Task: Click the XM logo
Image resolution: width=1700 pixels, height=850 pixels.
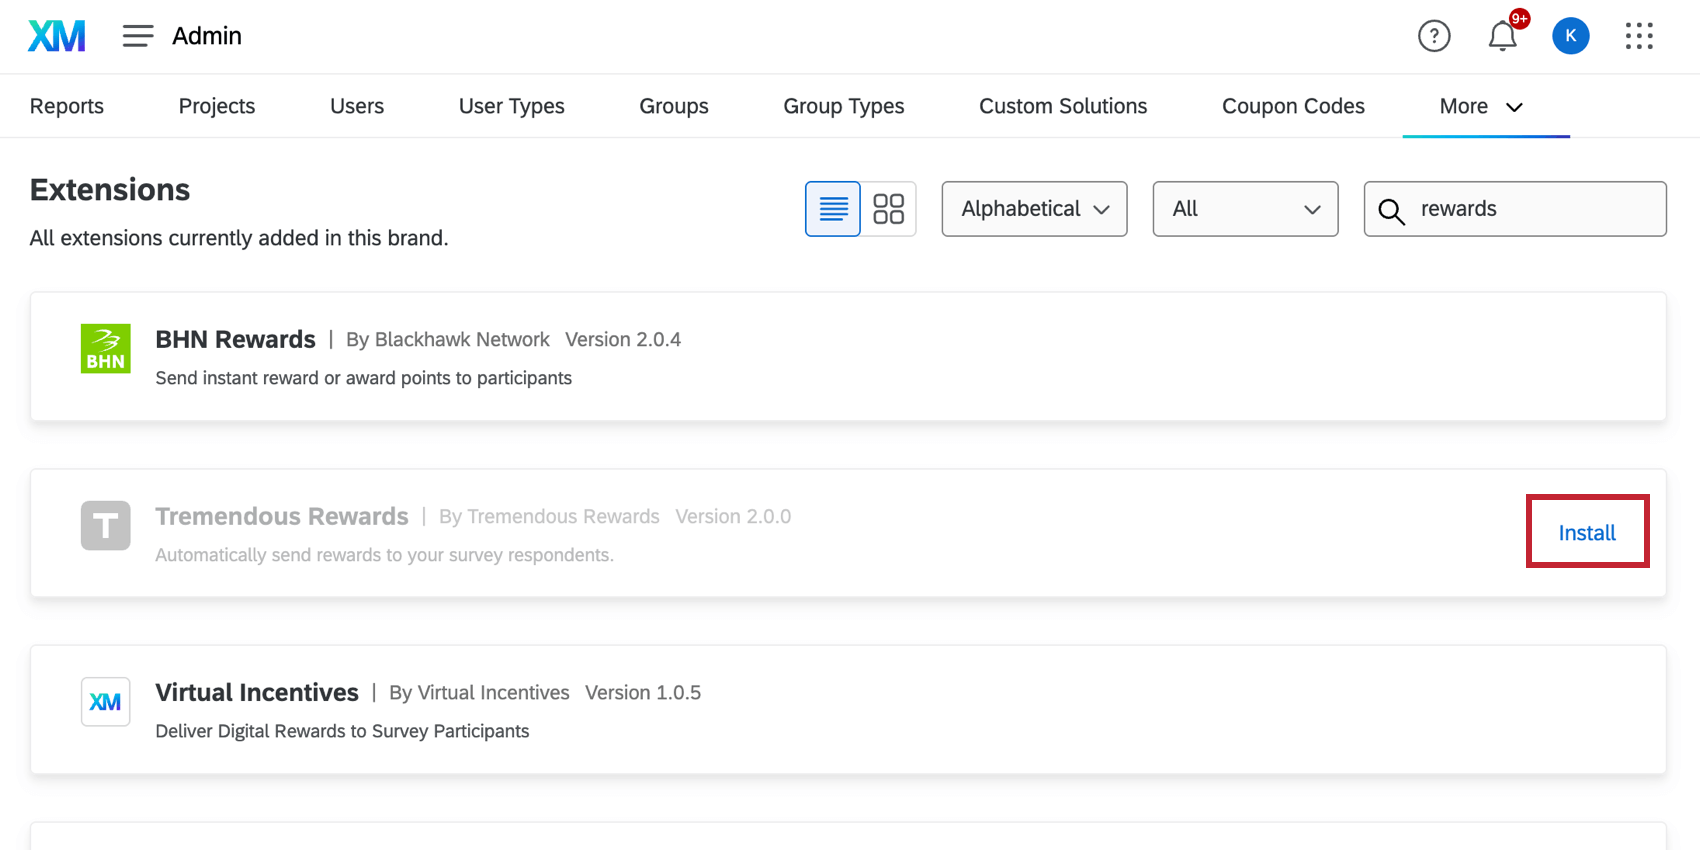Action: point(57,36)
